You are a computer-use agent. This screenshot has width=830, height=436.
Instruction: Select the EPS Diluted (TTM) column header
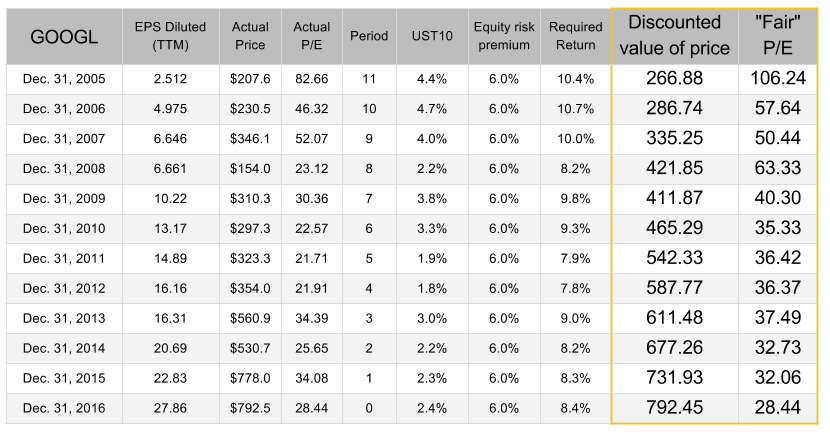point(161,38)
